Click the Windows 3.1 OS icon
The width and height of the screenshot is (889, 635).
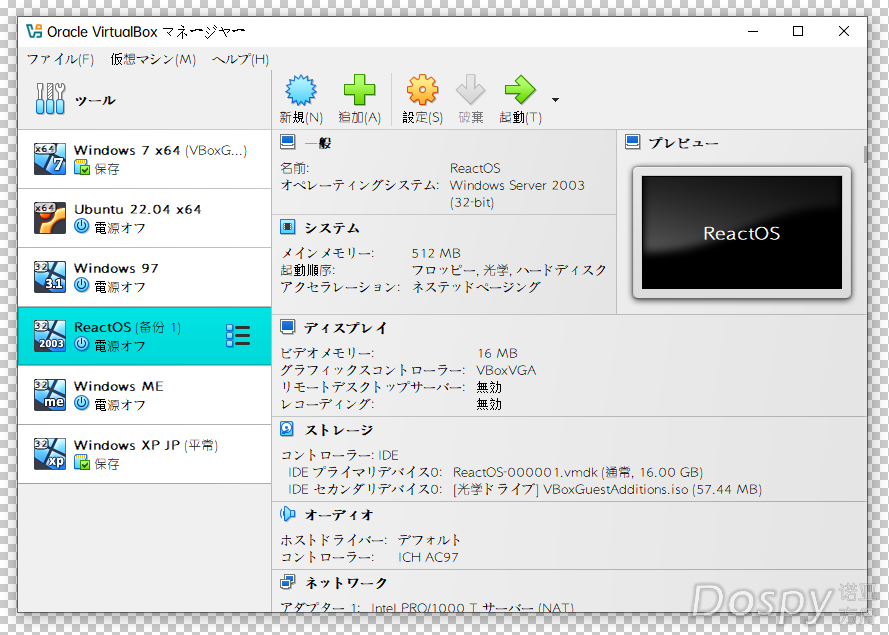pyautogui.click(x=50, y=277)
